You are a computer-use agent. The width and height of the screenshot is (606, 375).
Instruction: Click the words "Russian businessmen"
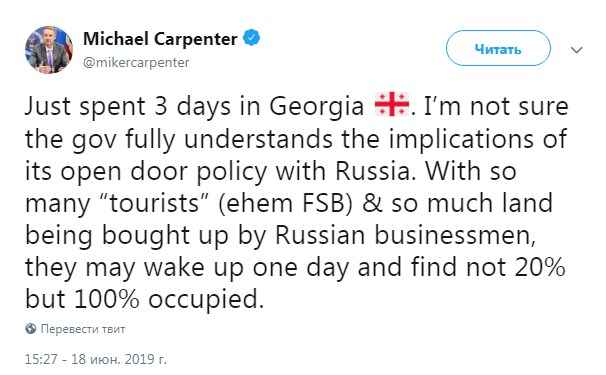point(405,235)
